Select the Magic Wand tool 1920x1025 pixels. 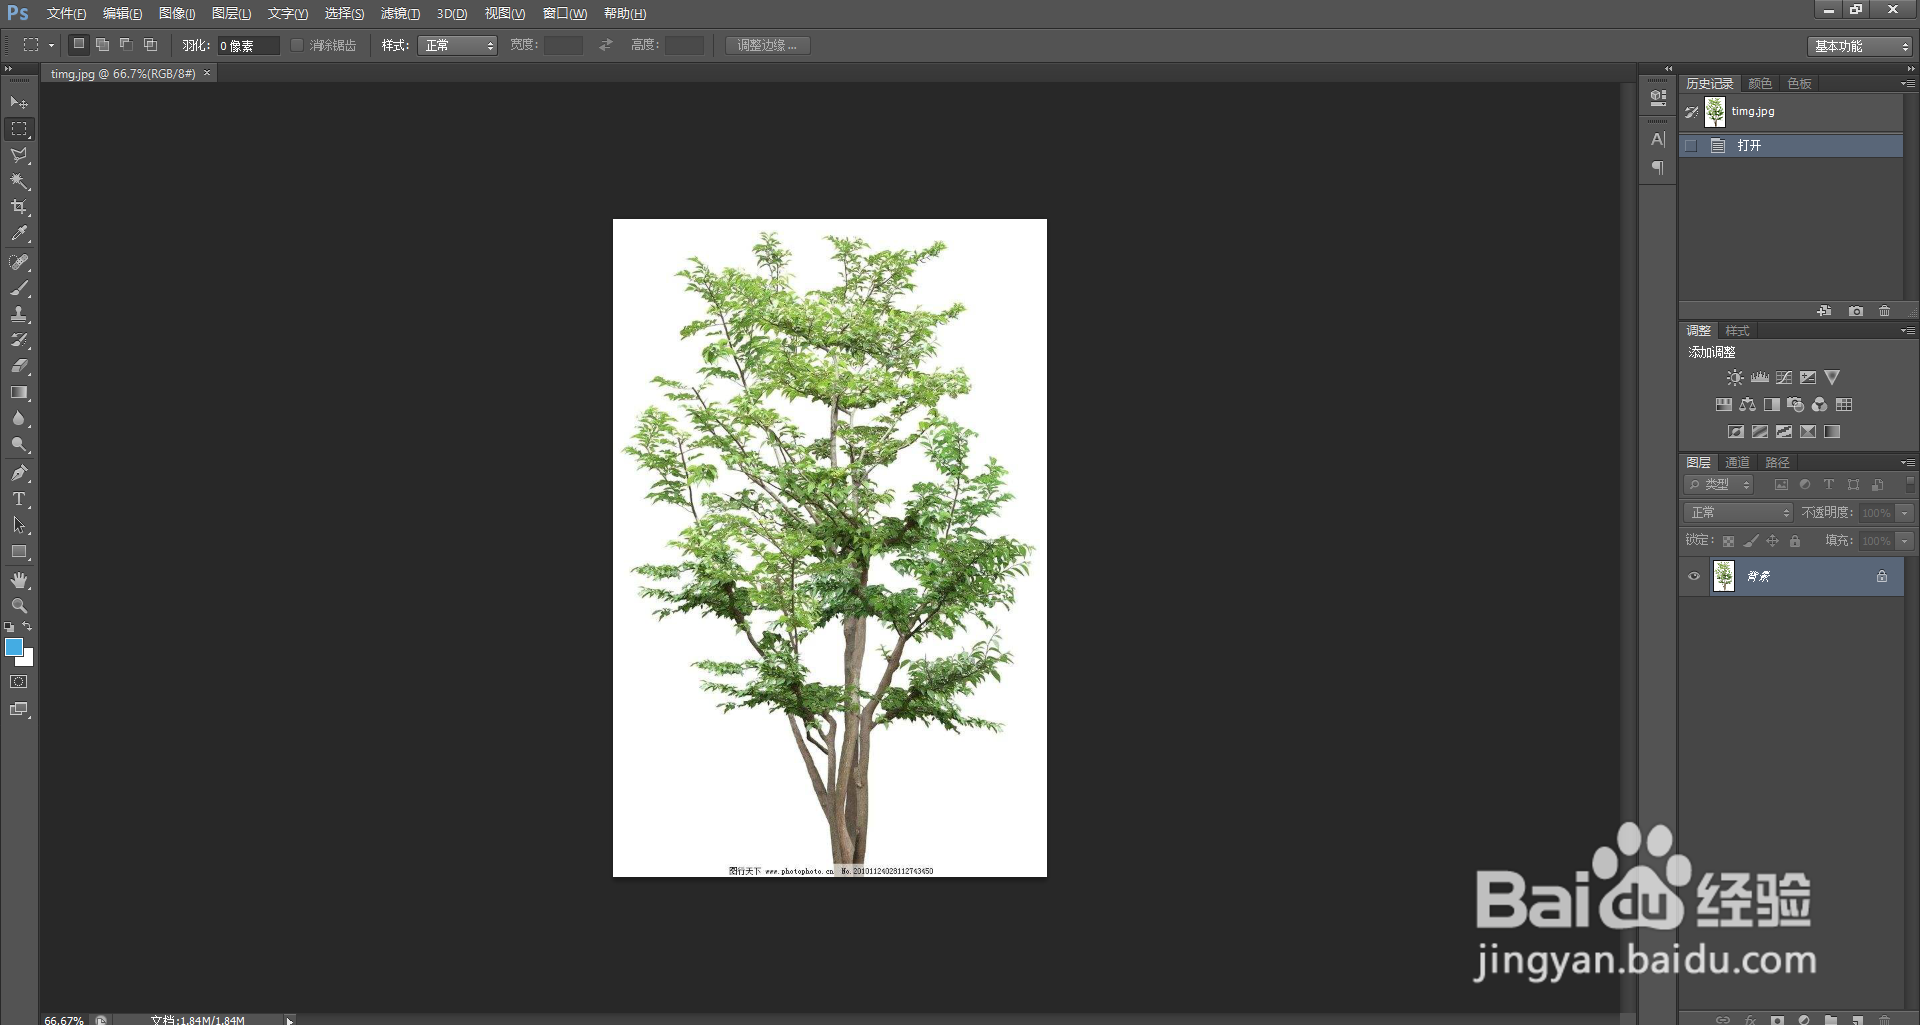(x=19, y=181)
